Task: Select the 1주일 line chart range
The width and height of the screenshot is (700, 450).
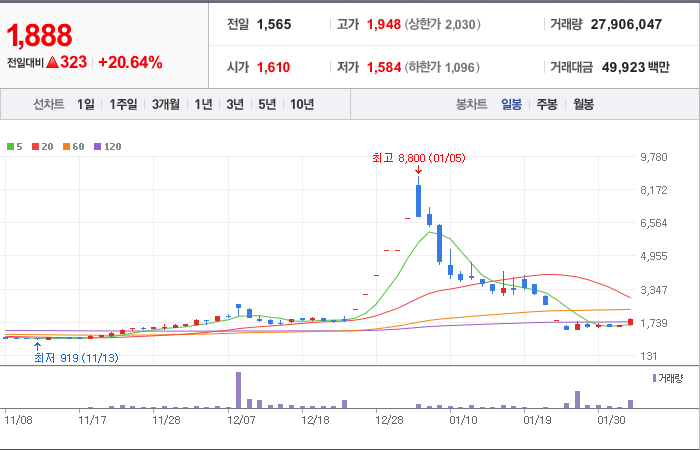Action: point(124,104)
